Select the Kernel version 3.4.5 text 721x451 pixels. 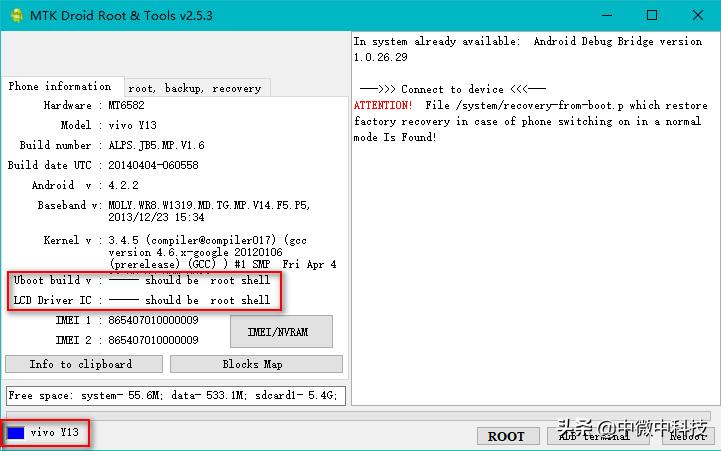222,252
